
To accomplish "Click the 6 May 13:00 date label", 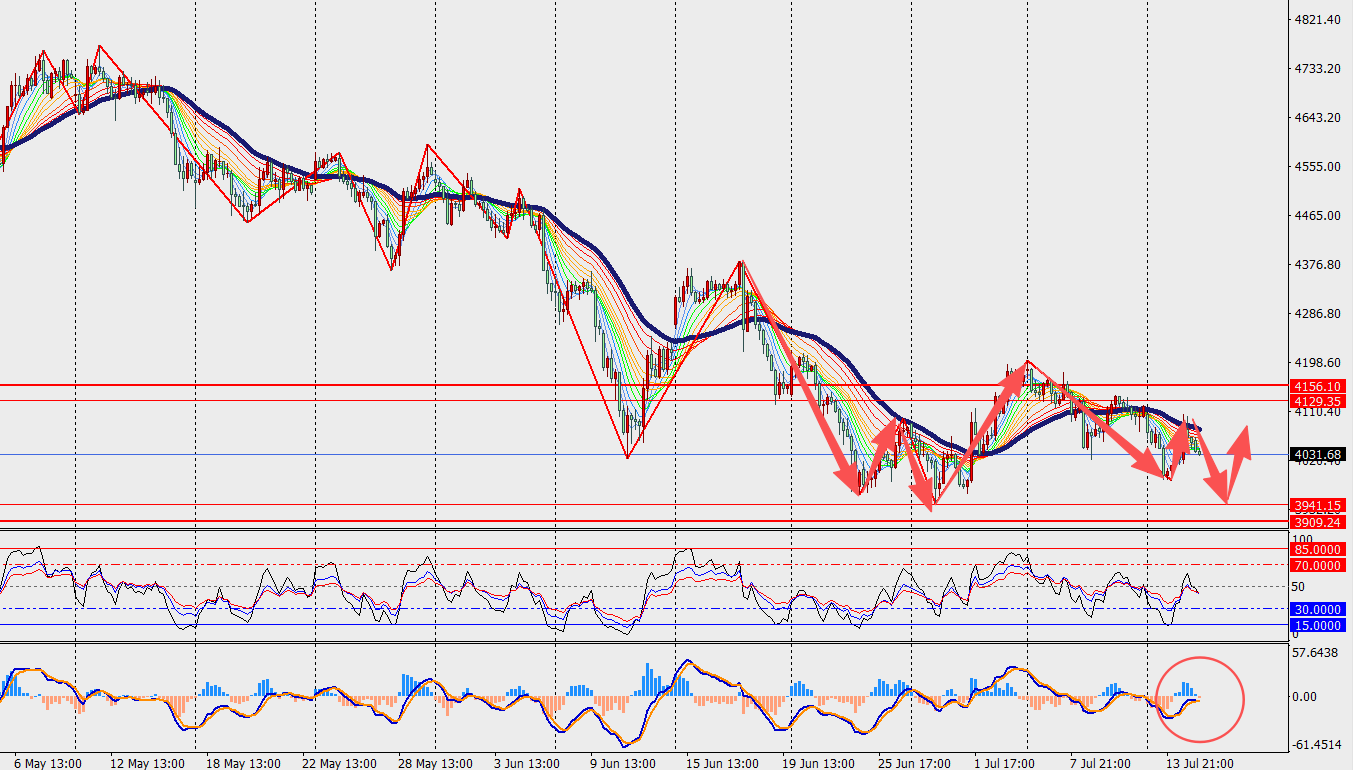I will coord(45,763).
